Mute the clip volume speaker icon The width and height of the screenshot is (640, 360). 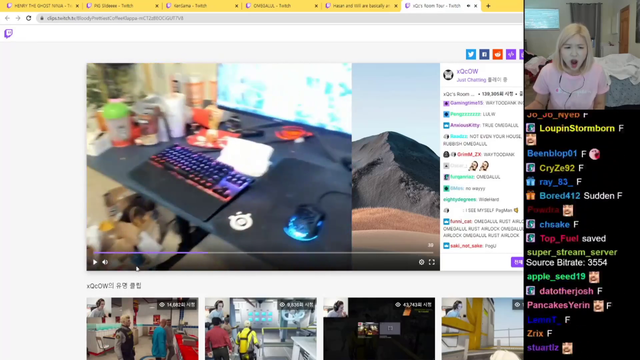click(x=105, y=262)
